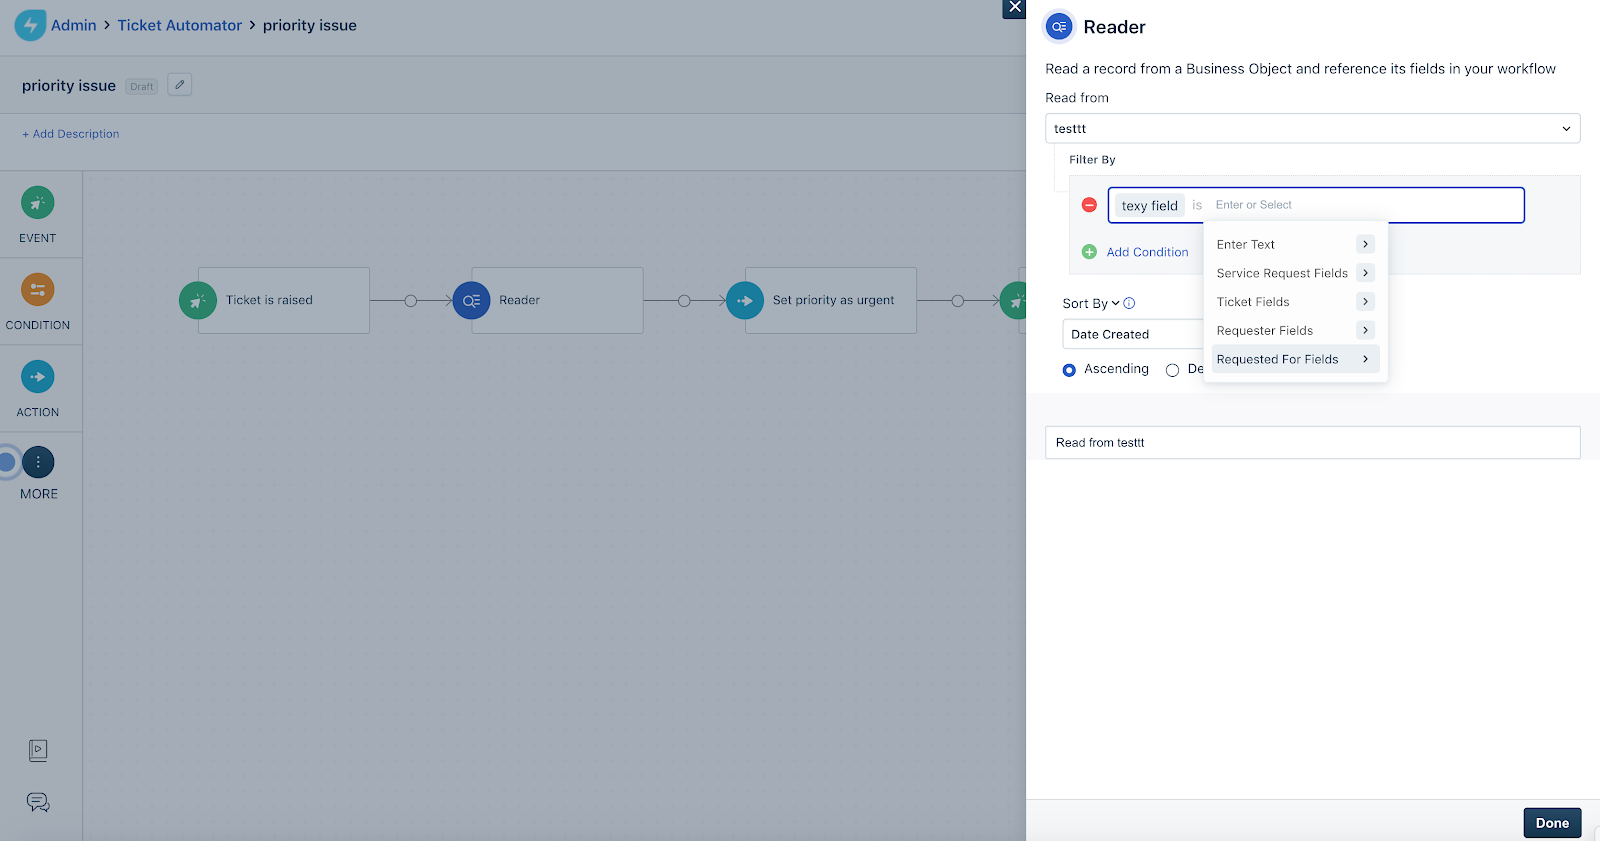
Task: Open the Read from testtt dropdown
Action: (x=1312, y=128)
